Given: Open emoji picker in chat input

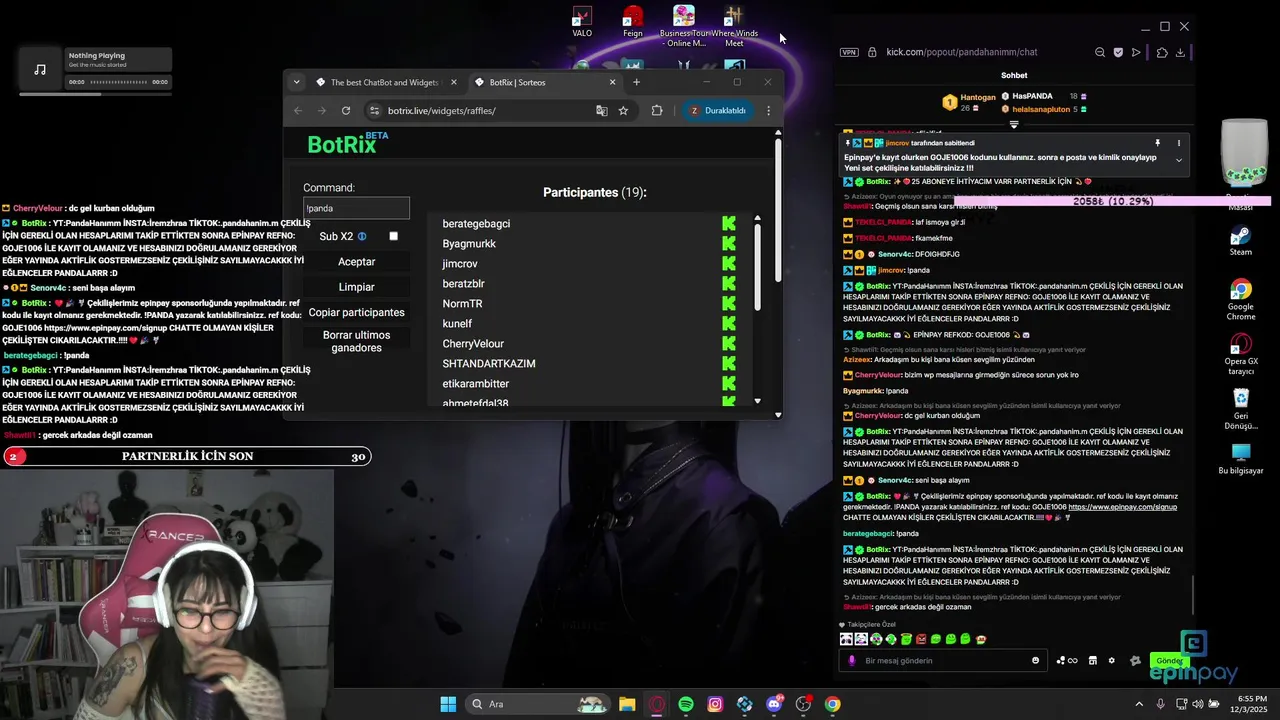Looking at the screenshot, I should tap(1035, 660).
